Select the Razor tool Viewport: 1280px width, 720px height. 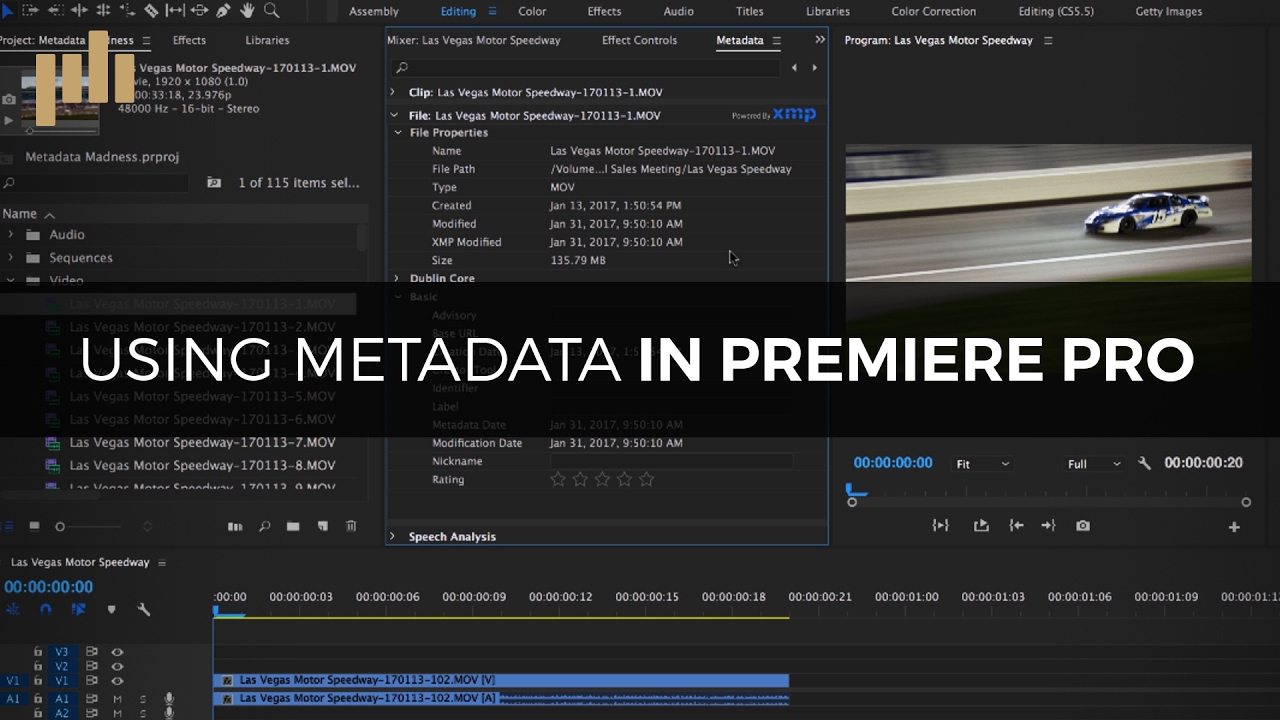point(151,11)
